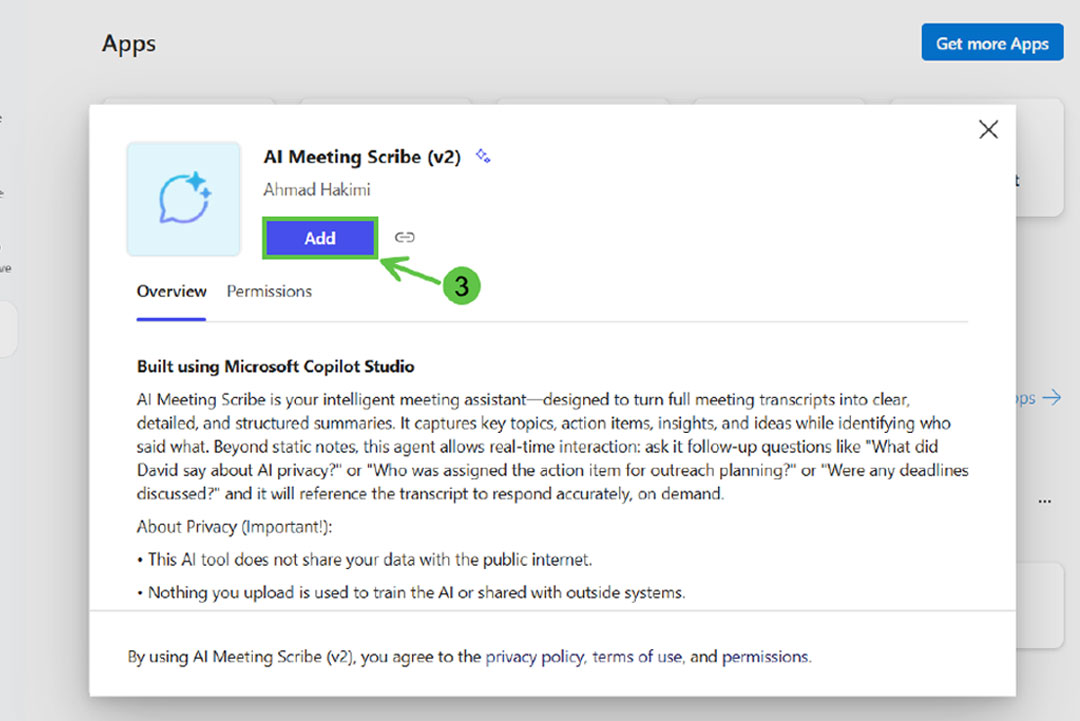Switch to the Overview tab
Image resolution: width=1080 pixels, height=721 pixels.
172,292
